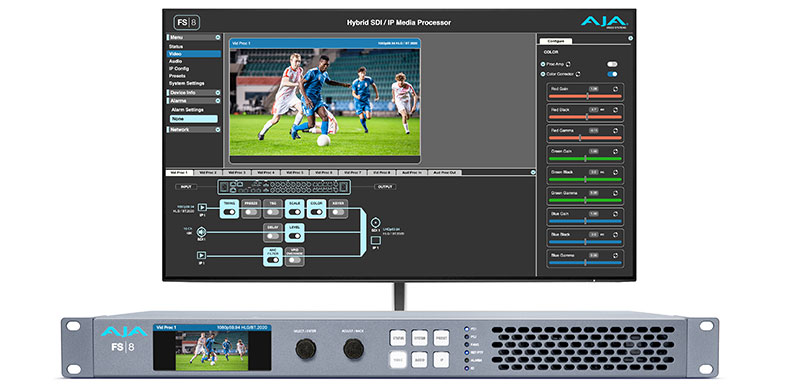Click the reset icon next to Proc Amp
Image resolution: width=800 pixels, height=387 pixels.
[x=568, y=64]
